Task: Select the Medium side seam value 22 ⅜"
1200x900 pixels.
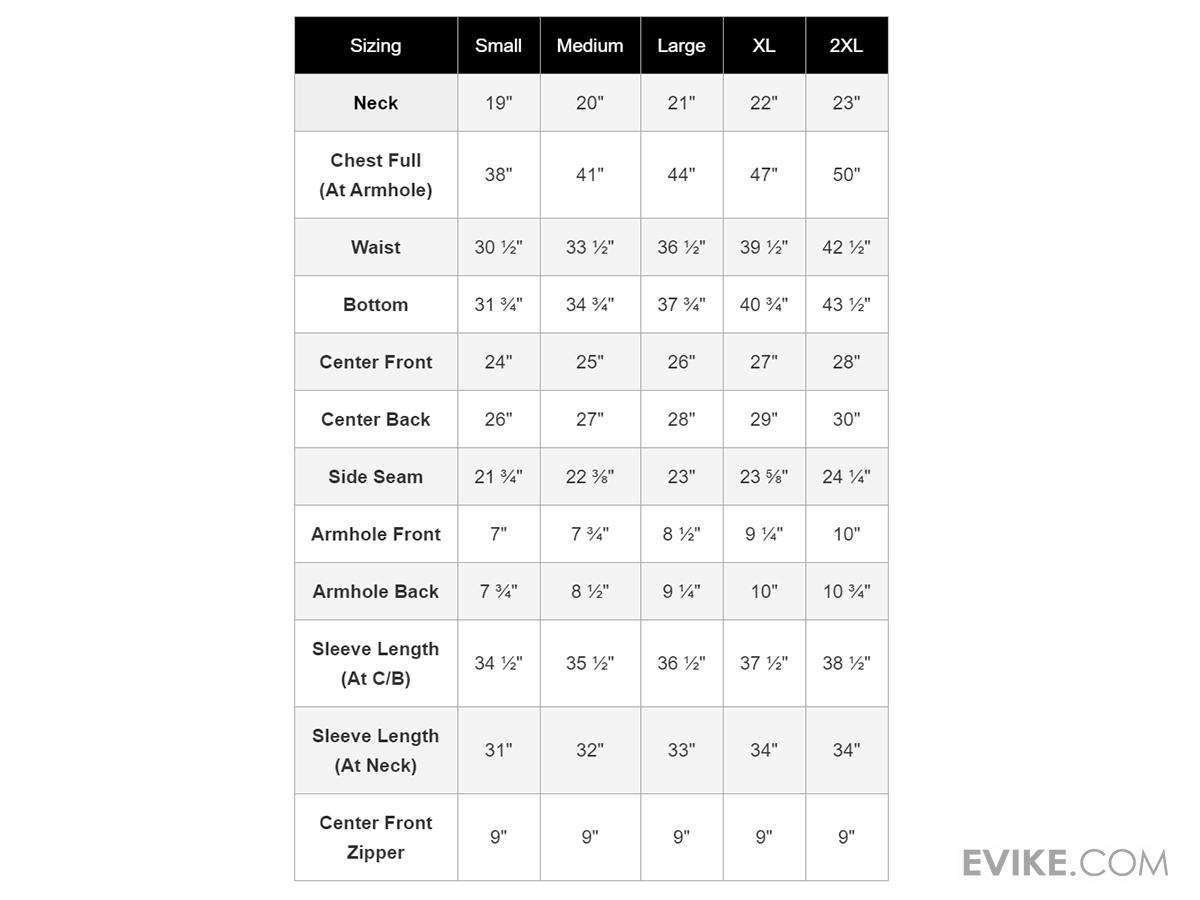Action: (x=590, y=477)
